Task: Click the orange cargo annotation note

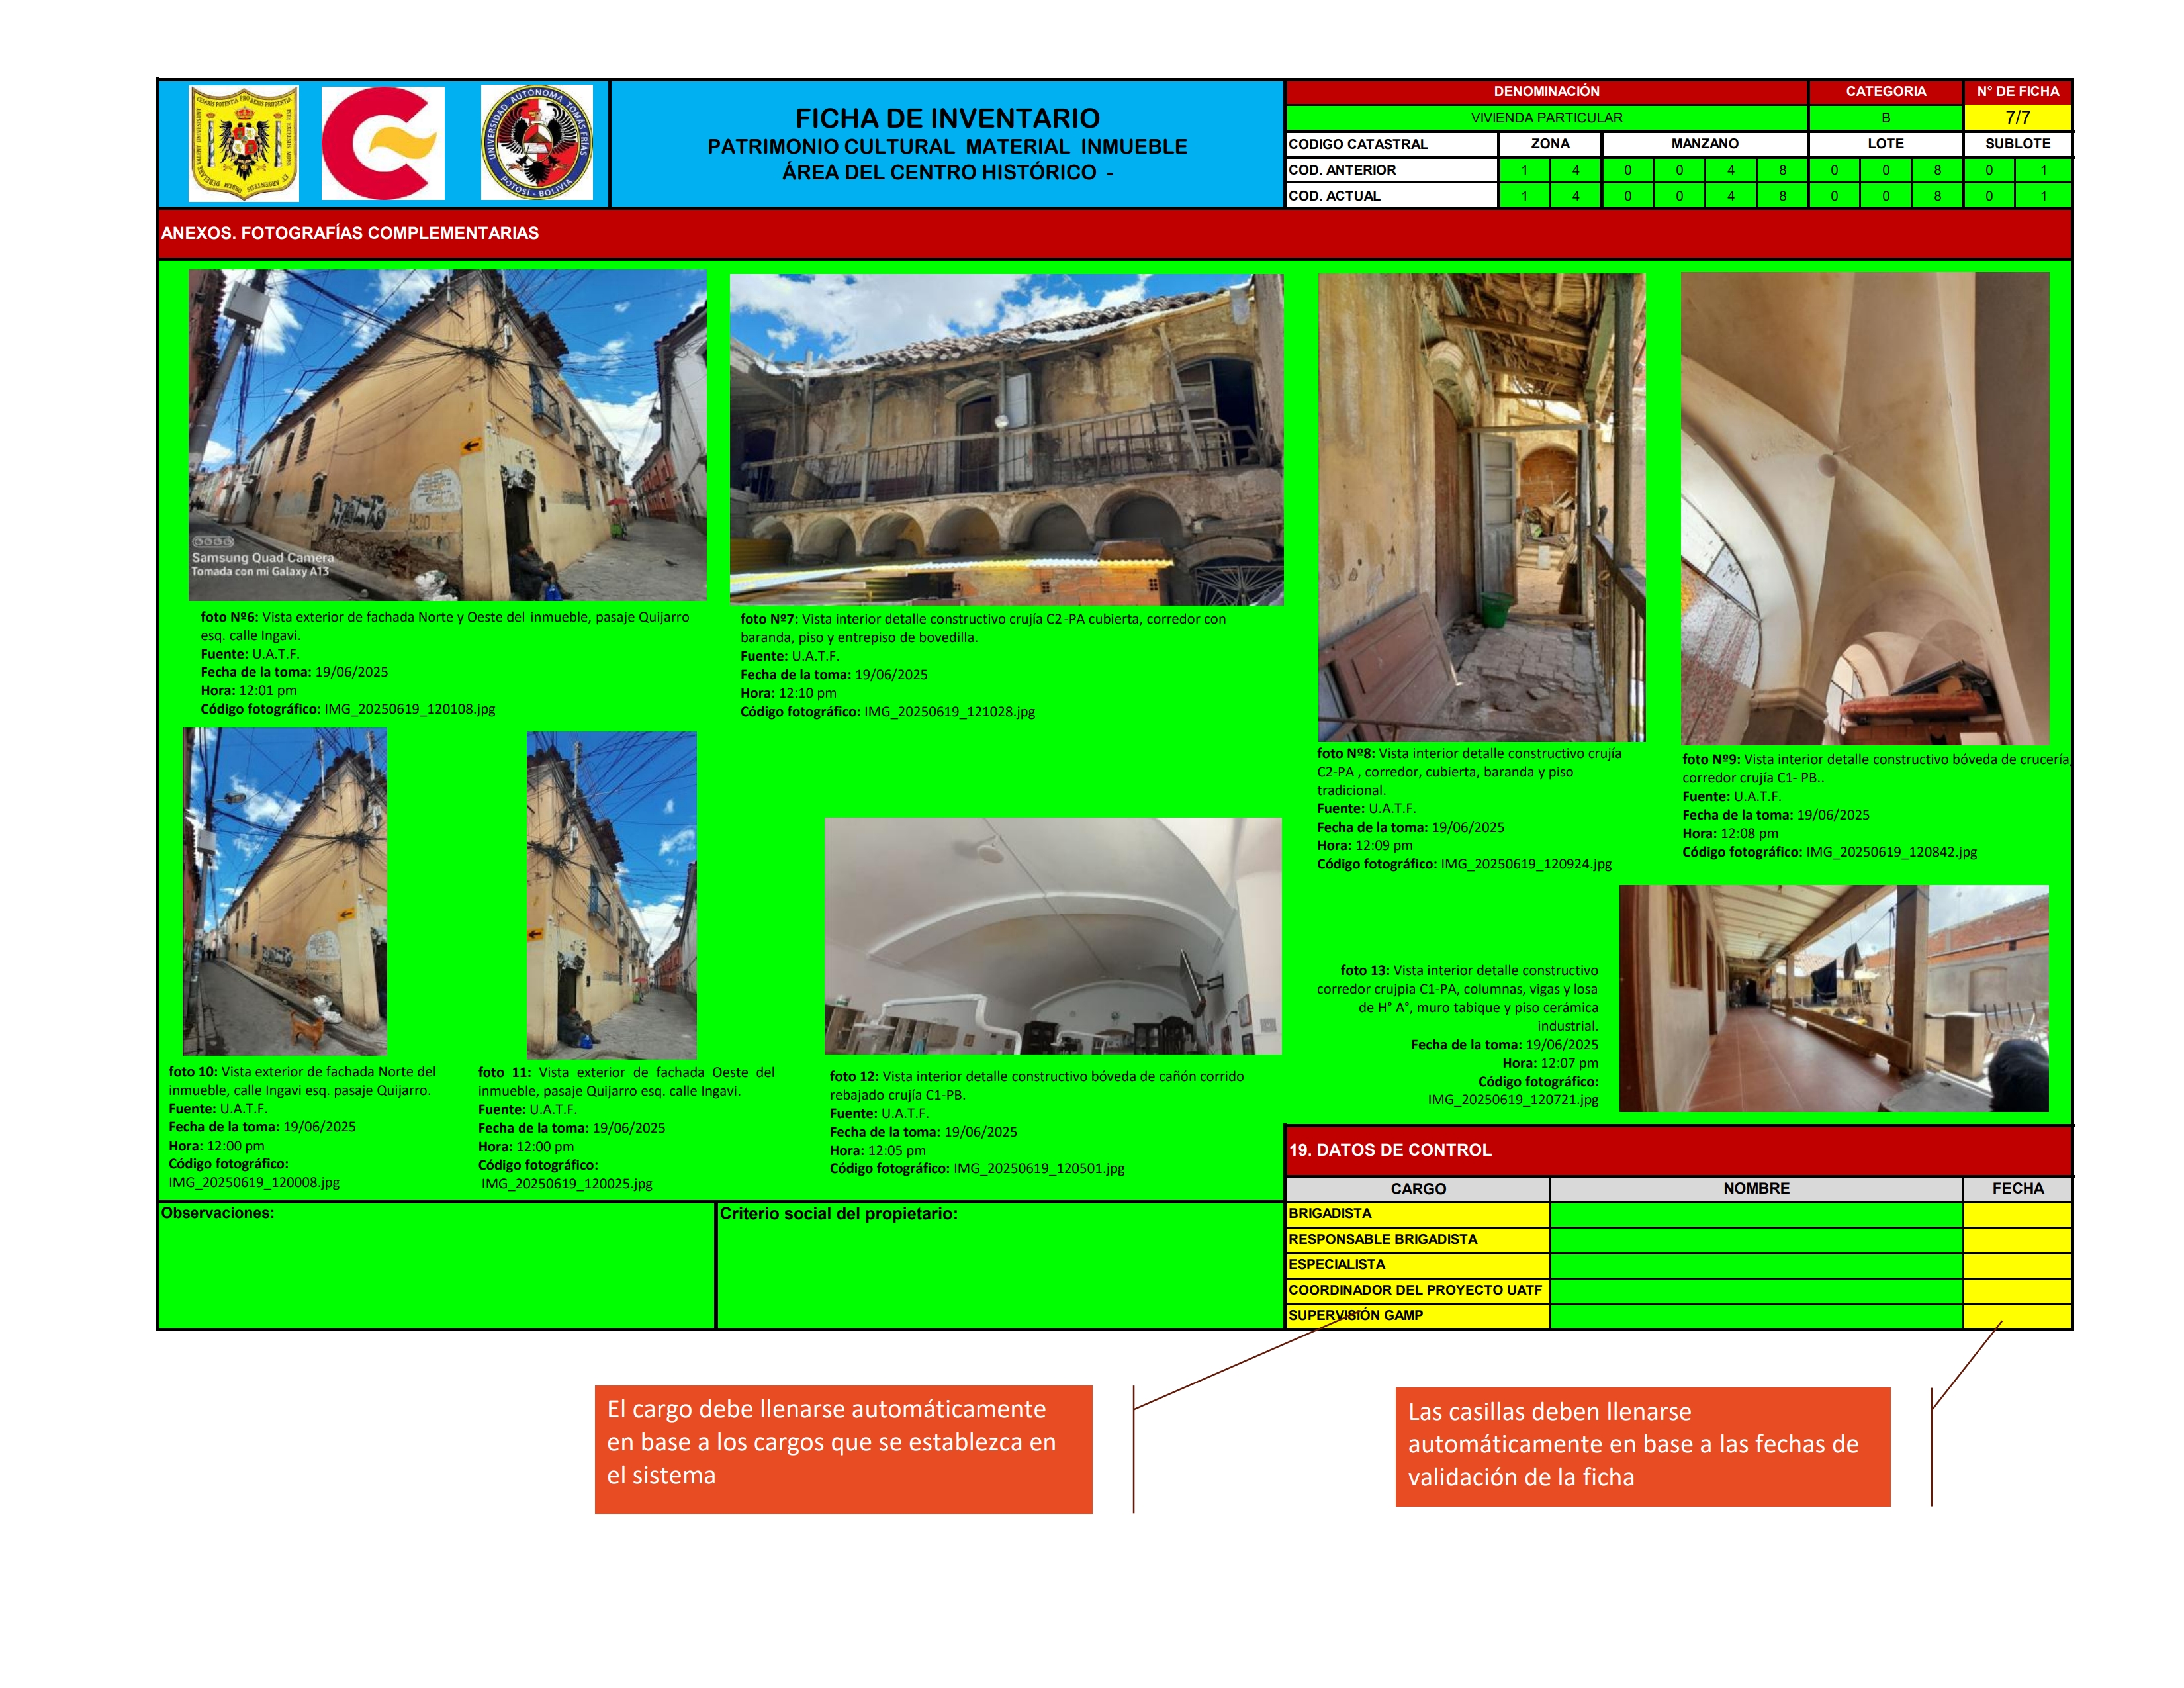Action: click(x=843, y=1449)
